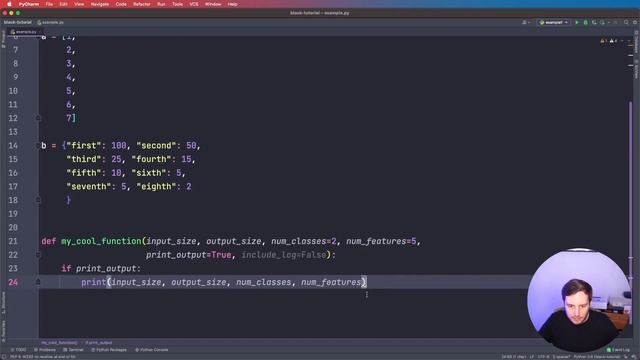This screenshot has width=640, height=360.
Task: Open the Apple menu
Action: pyautogui.click(x=9, y=4)
